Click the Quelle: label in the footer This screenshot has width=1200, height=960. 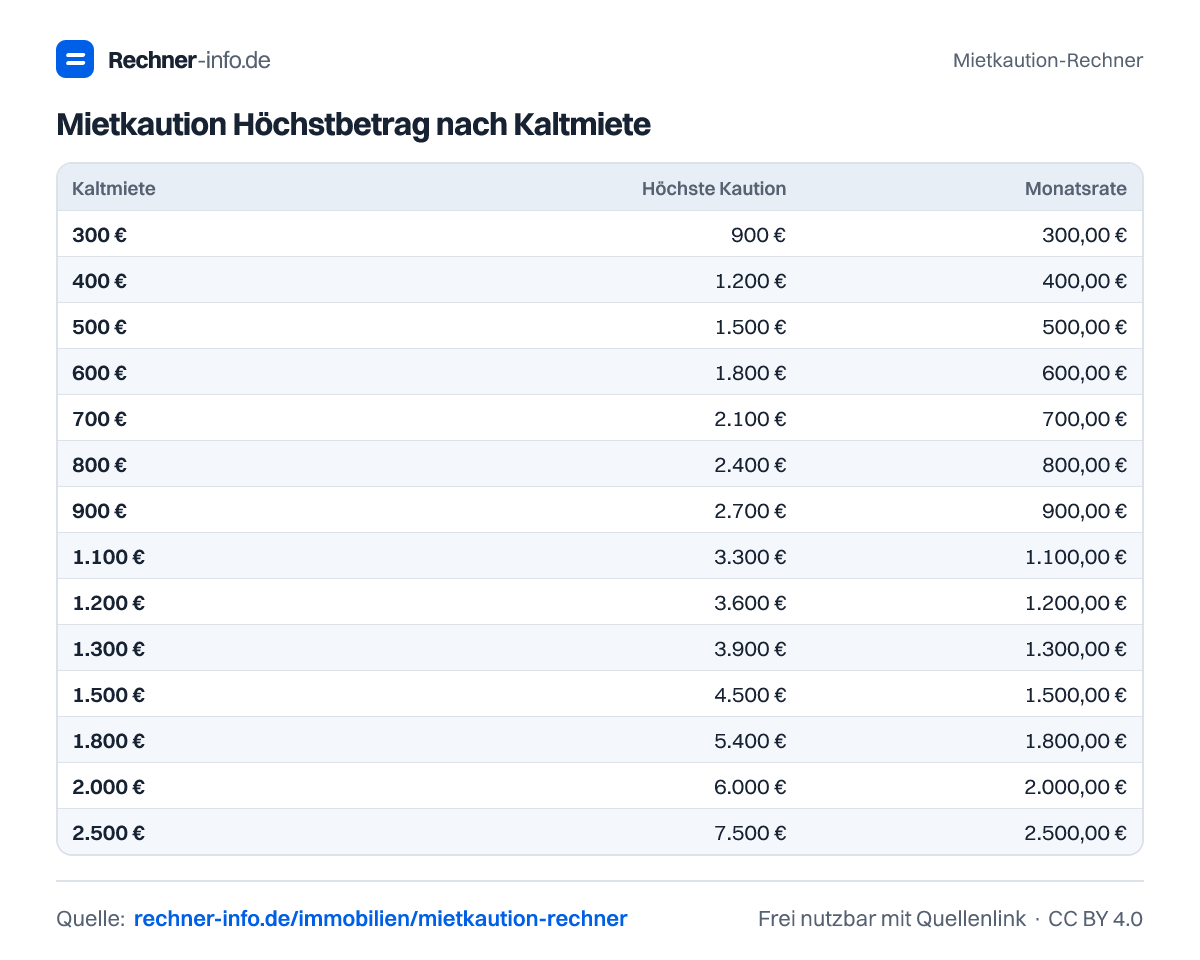[x=91, y=919]
